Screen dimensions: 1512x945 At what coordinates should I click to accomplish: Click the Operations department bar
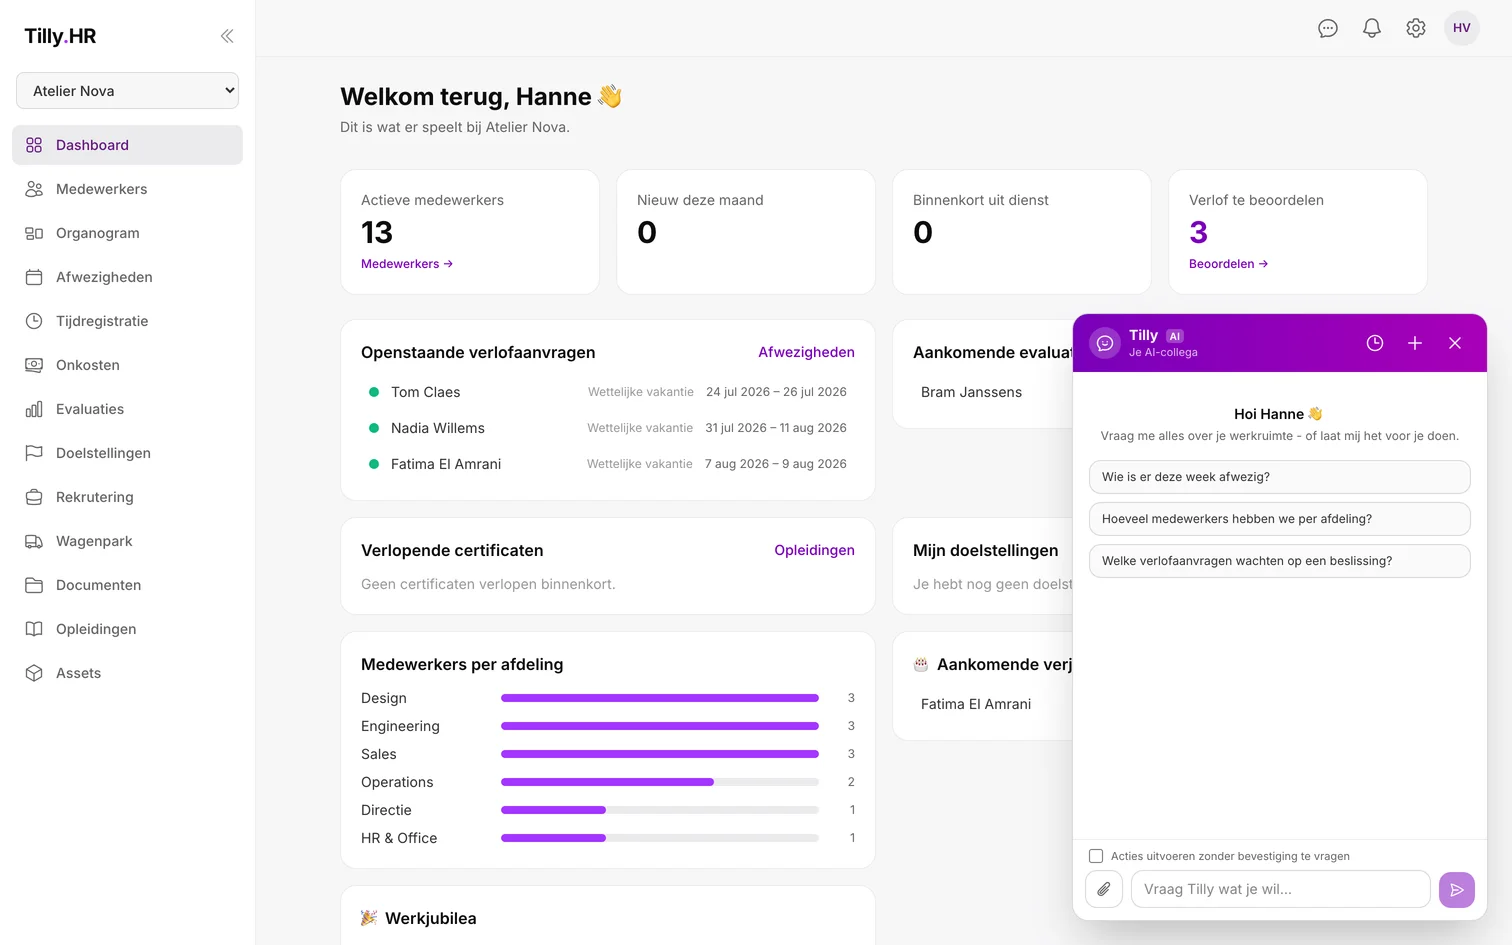click(x=660, y=782)
